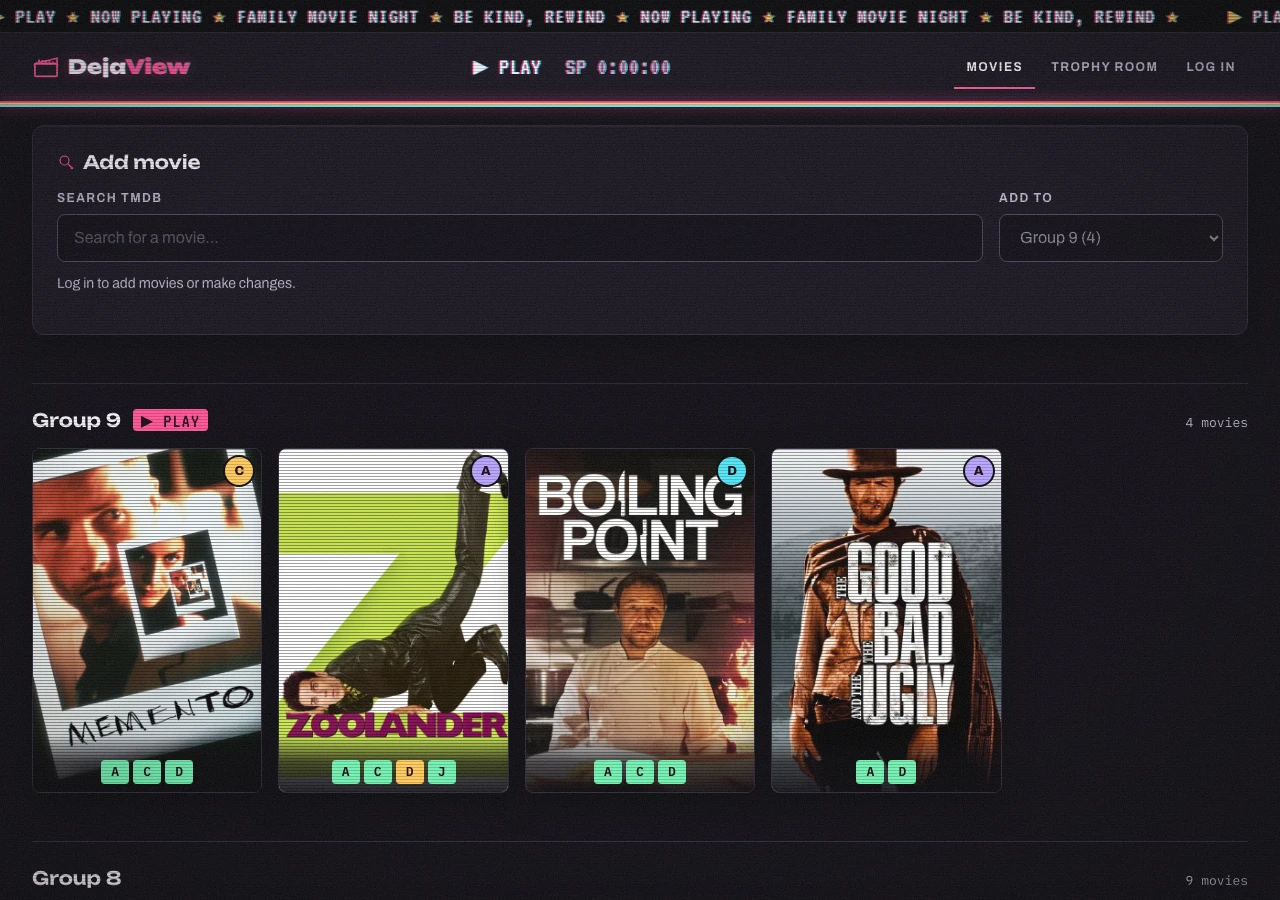Screen dimensions: 1280x900
Task: Open the Boiling Point movie poster
Action: 640,620
